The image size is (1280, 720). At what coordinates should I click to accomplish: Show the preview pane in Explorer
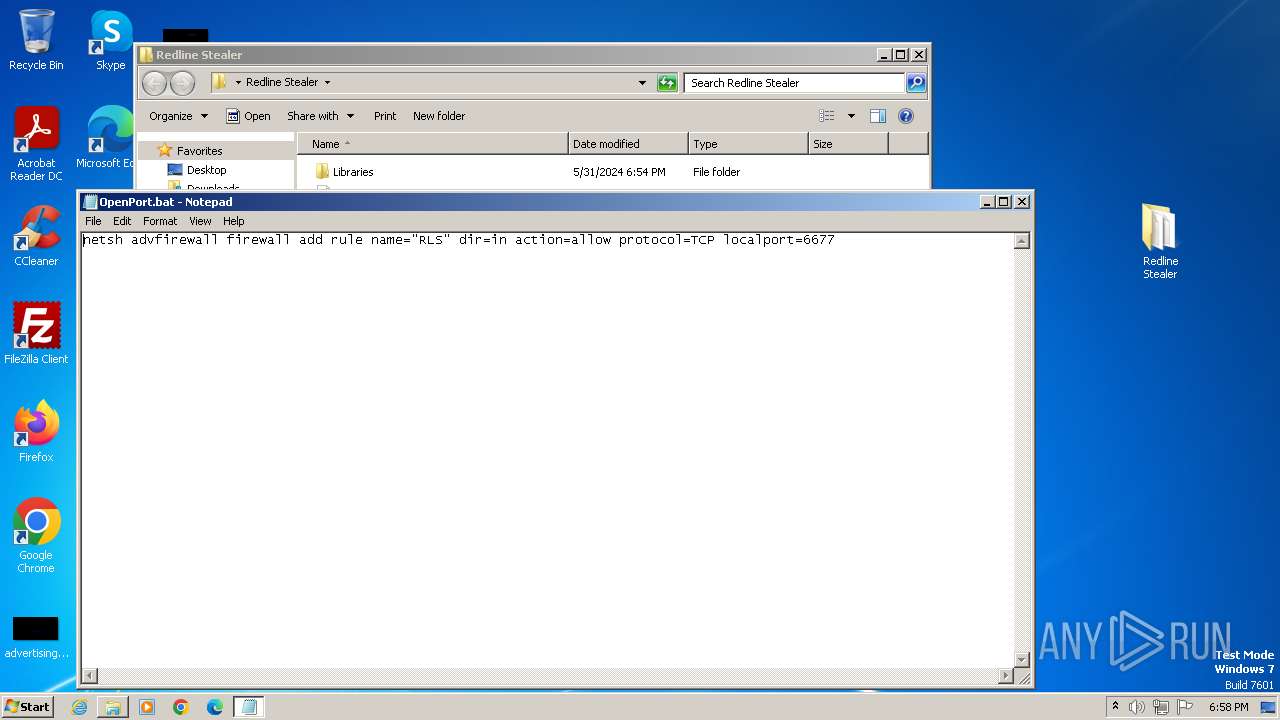pos(878,116)
